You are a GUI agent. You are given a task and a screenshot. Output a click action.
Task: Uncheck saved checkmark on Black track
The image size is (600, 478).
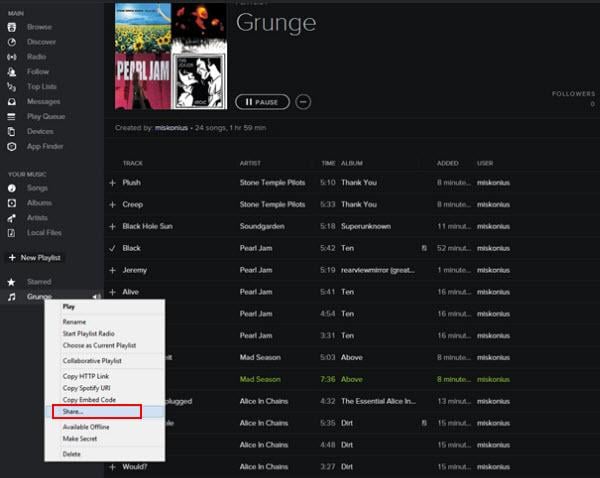112,248
